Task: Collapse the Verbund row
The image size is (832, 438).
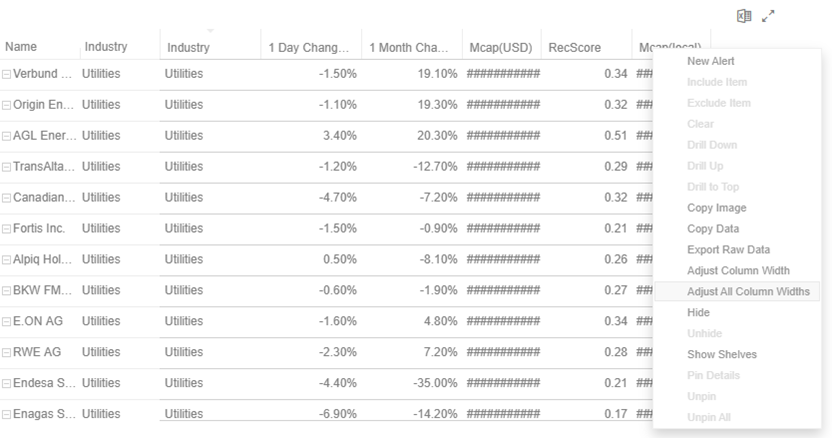Action: 7,74
